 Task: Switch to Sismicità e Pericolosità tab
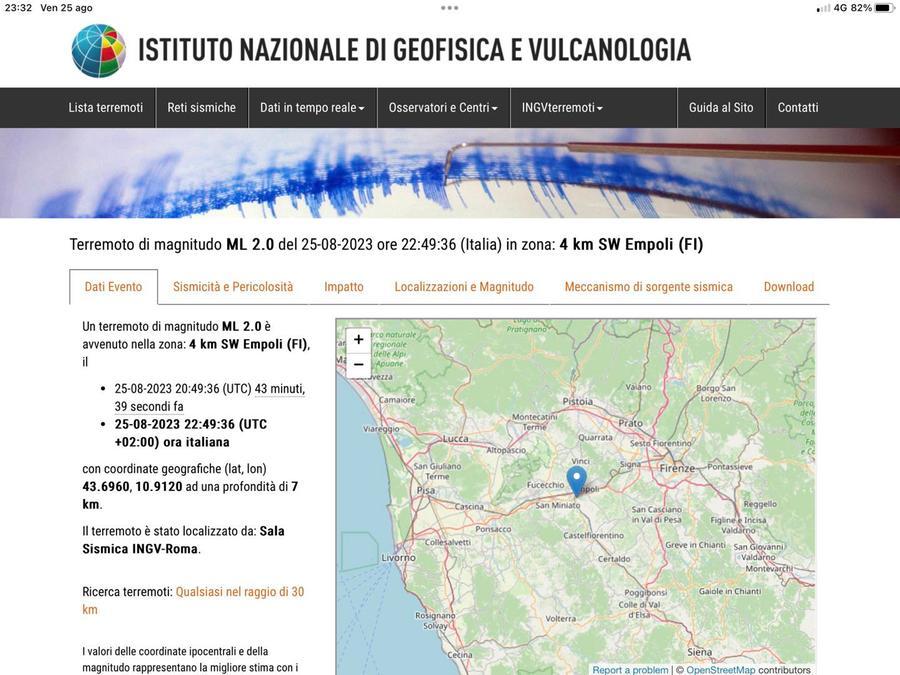[233, 286]
